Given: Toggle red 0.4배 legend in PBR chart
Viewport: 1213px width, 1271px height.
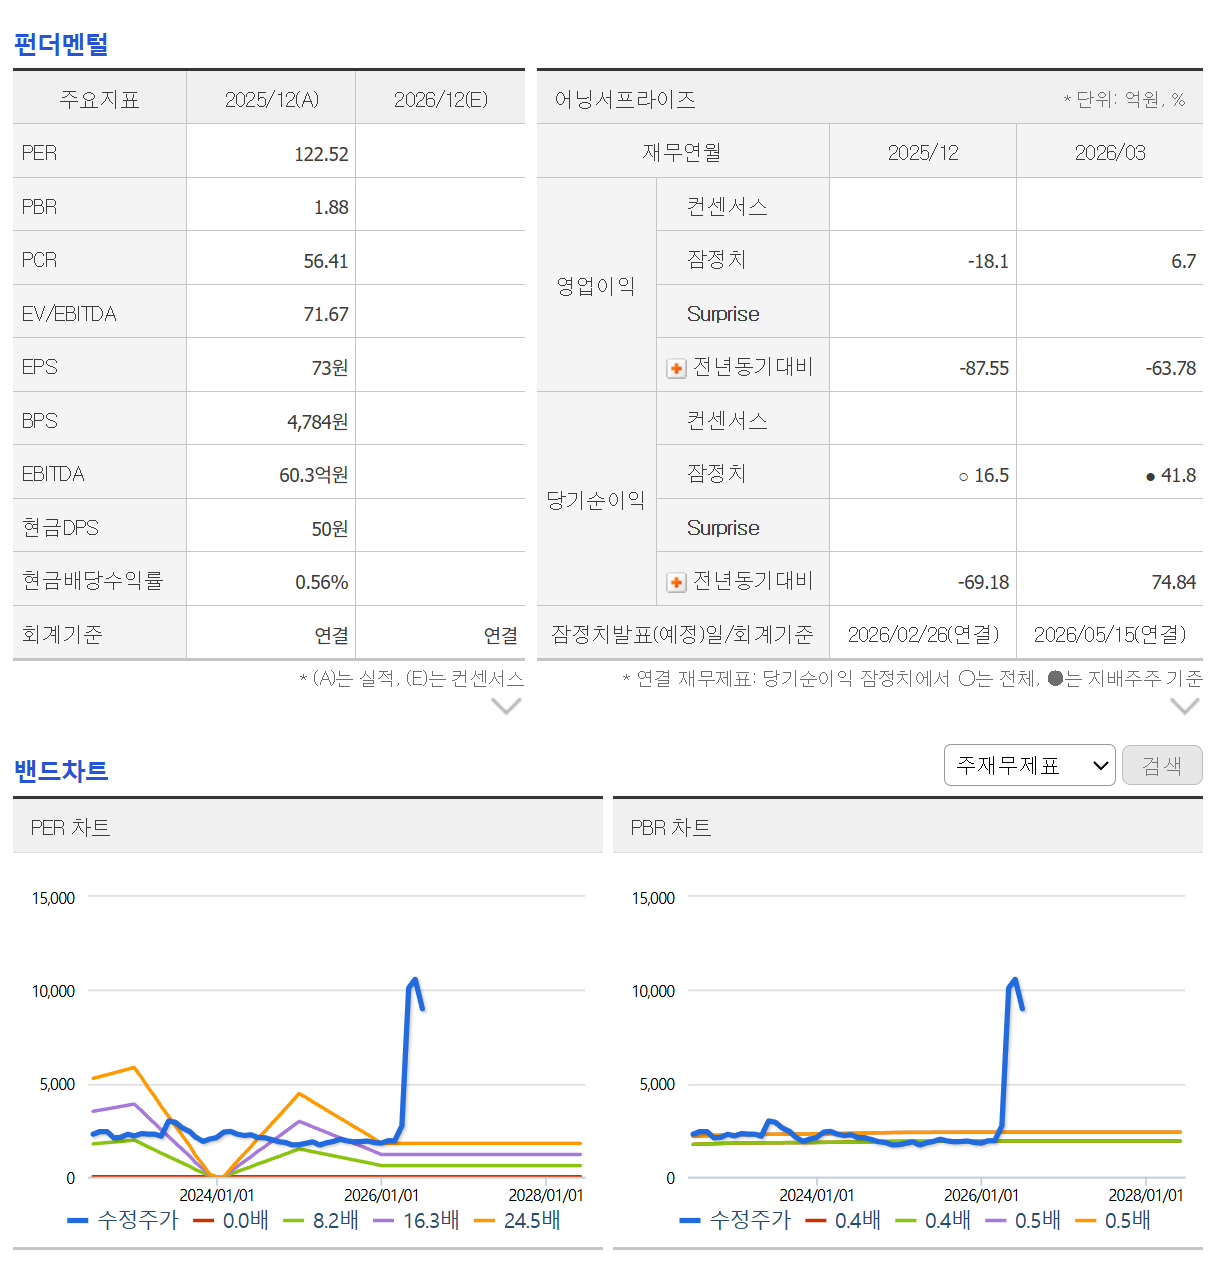Looking at the screenshot, I should pyautogui.click(x=843, y=1220).
